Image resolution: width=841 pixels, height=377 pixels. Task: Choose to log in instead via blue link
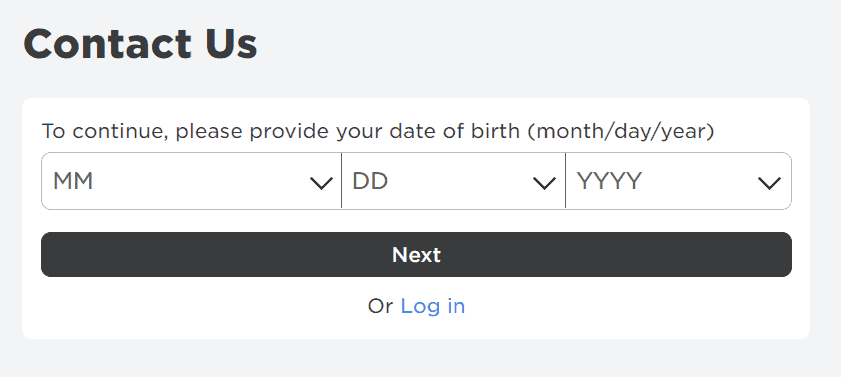(x=433, y=306)
